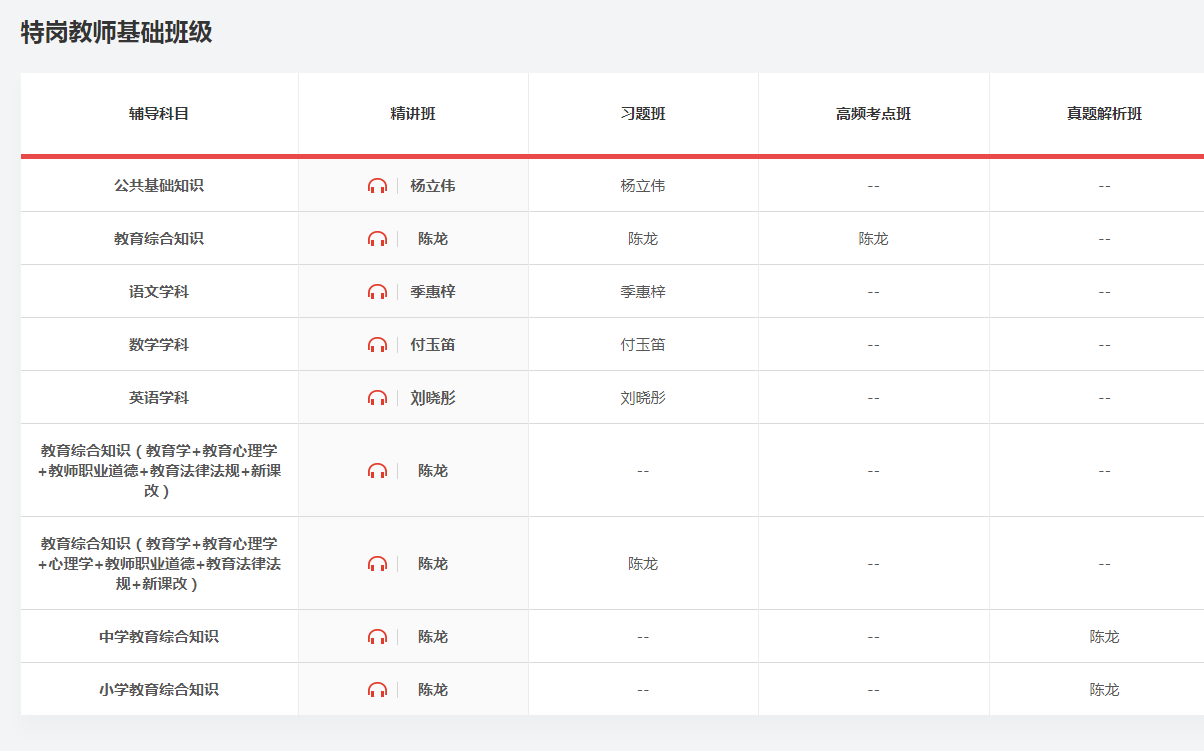This screenshot has height=751, width=1204.
Task: Click the headphone icon next to 付玉笛 in 精讲班
Action: pos(377,345)
